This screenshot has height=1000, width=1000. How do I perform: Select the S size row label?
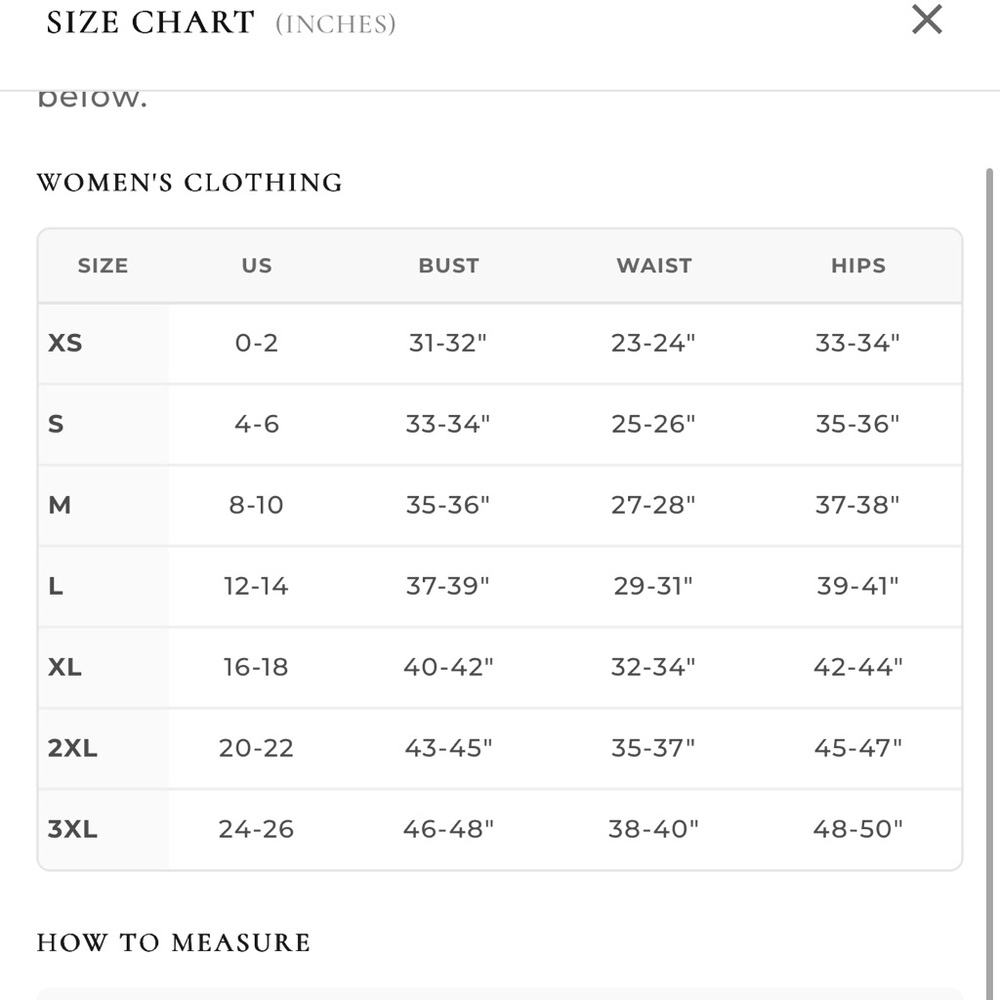(56, 424)
